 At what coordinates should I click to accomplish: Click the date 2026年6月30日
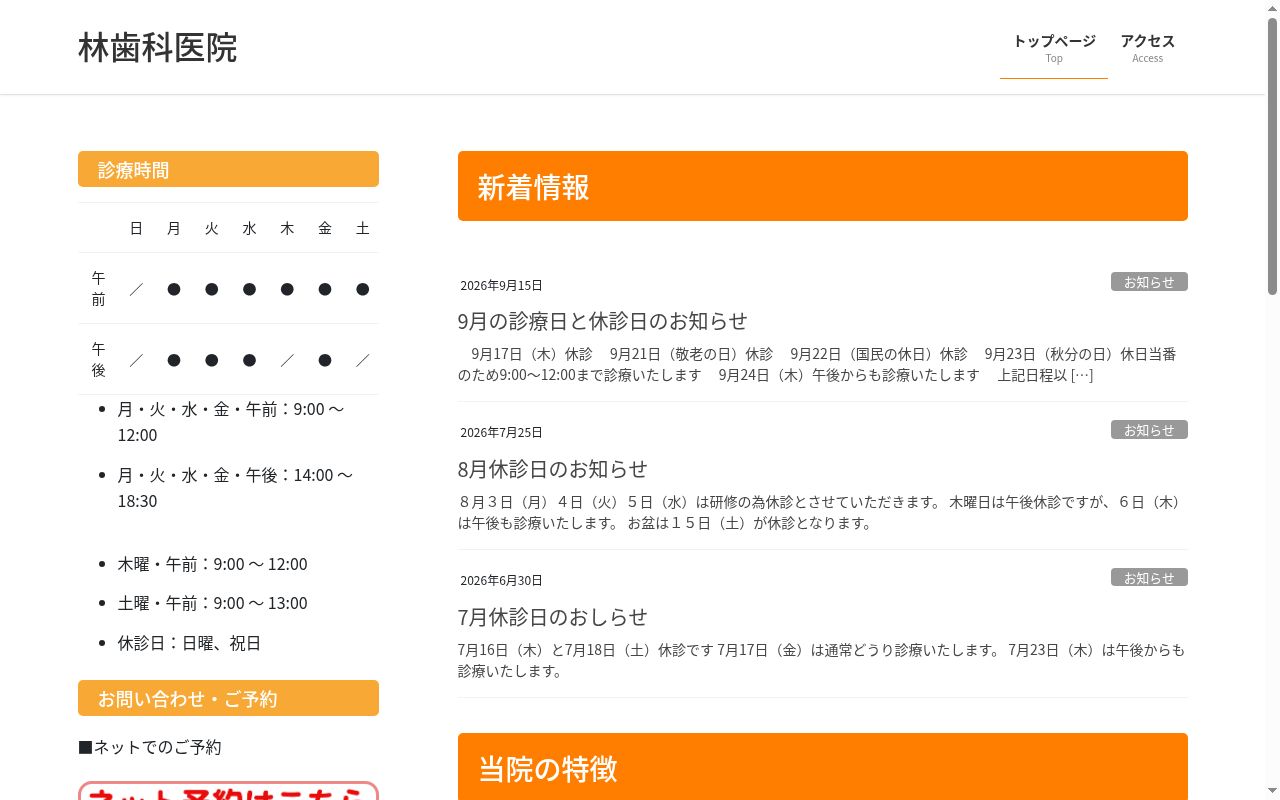pos(501,581)
